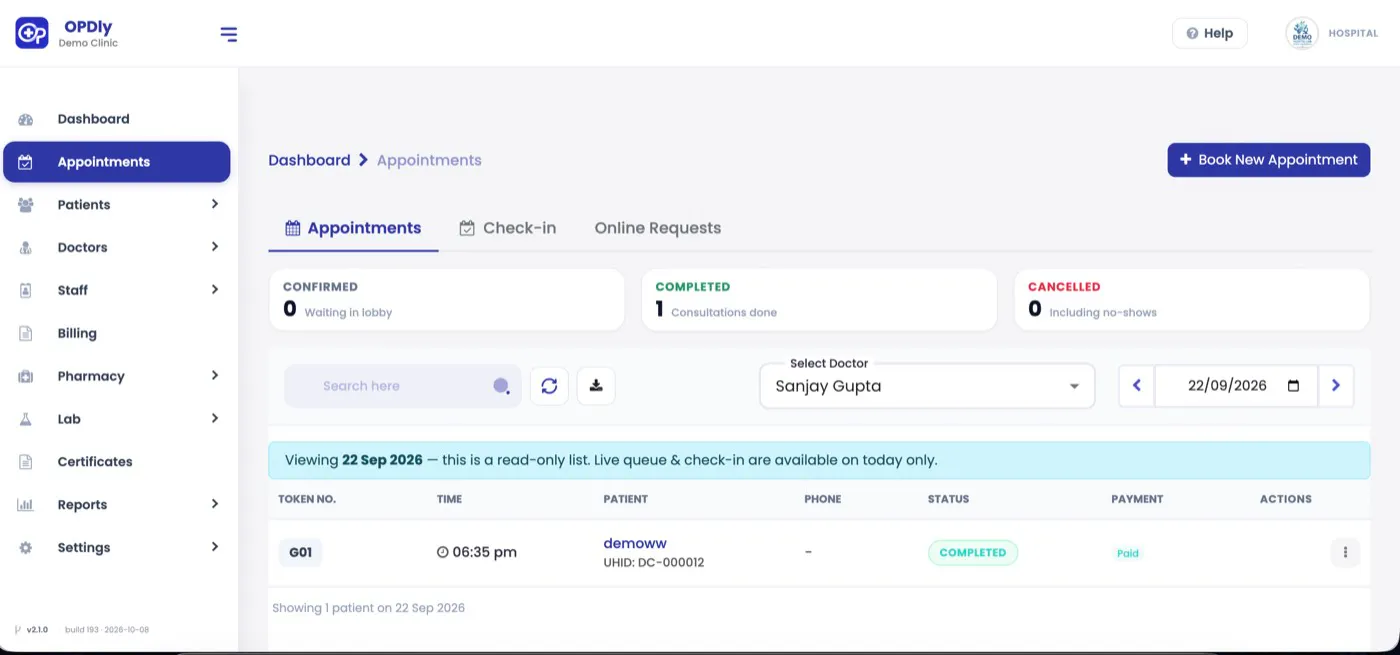Image resolution: width=1400 pixels, height=655 pixels.
Task: Click the Lab flask icon in sidebar
Action: (x=26, y=419)
